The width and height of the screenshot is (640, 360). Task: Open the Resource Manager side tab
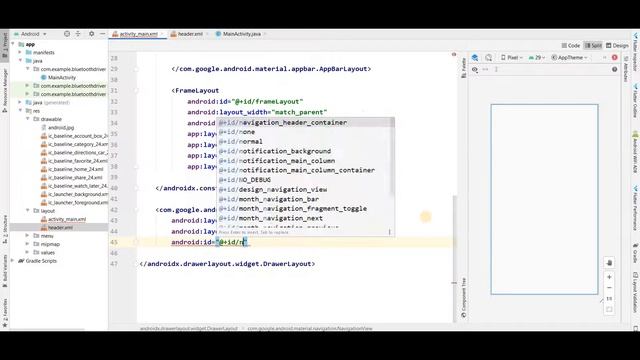click(5, 90)
